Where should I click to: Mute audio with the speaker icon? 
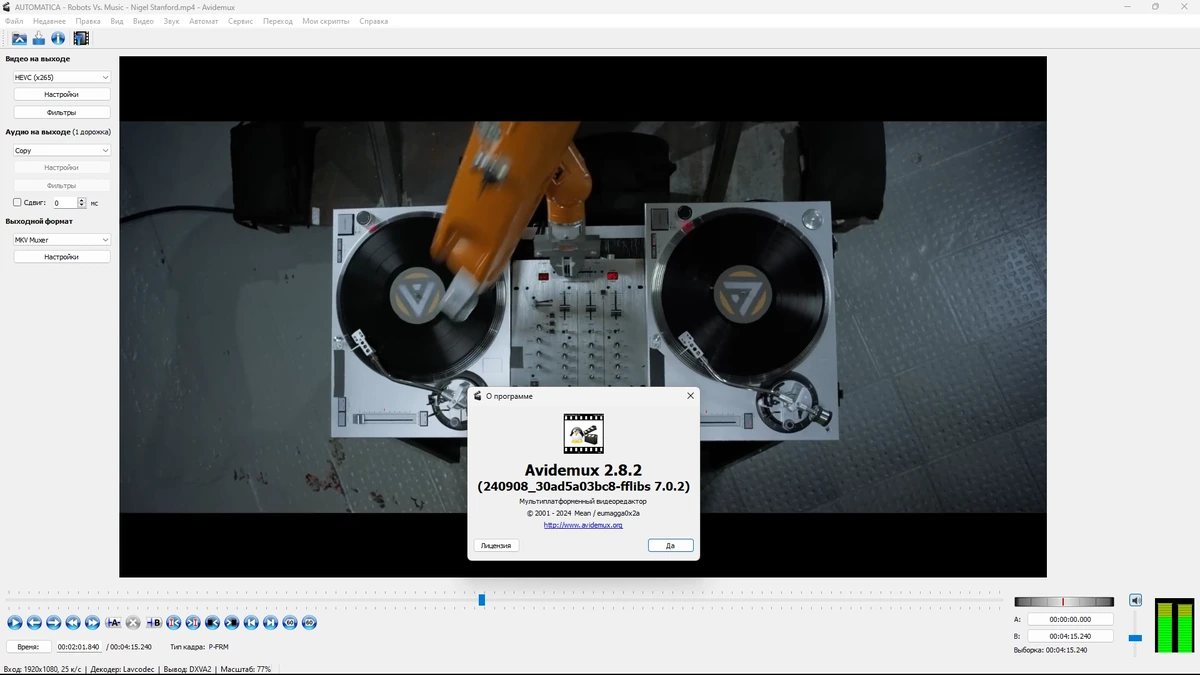(x=1135, y=600)
